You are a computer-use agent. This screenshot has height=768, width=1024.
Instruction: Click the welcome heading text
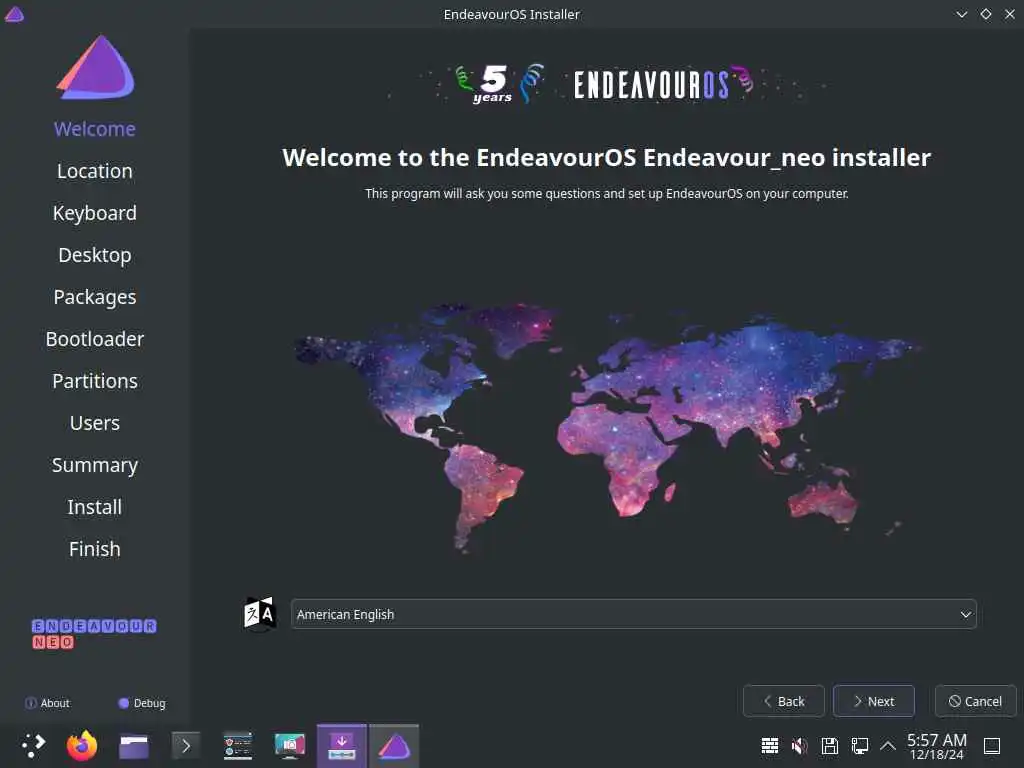click(607, 157)
